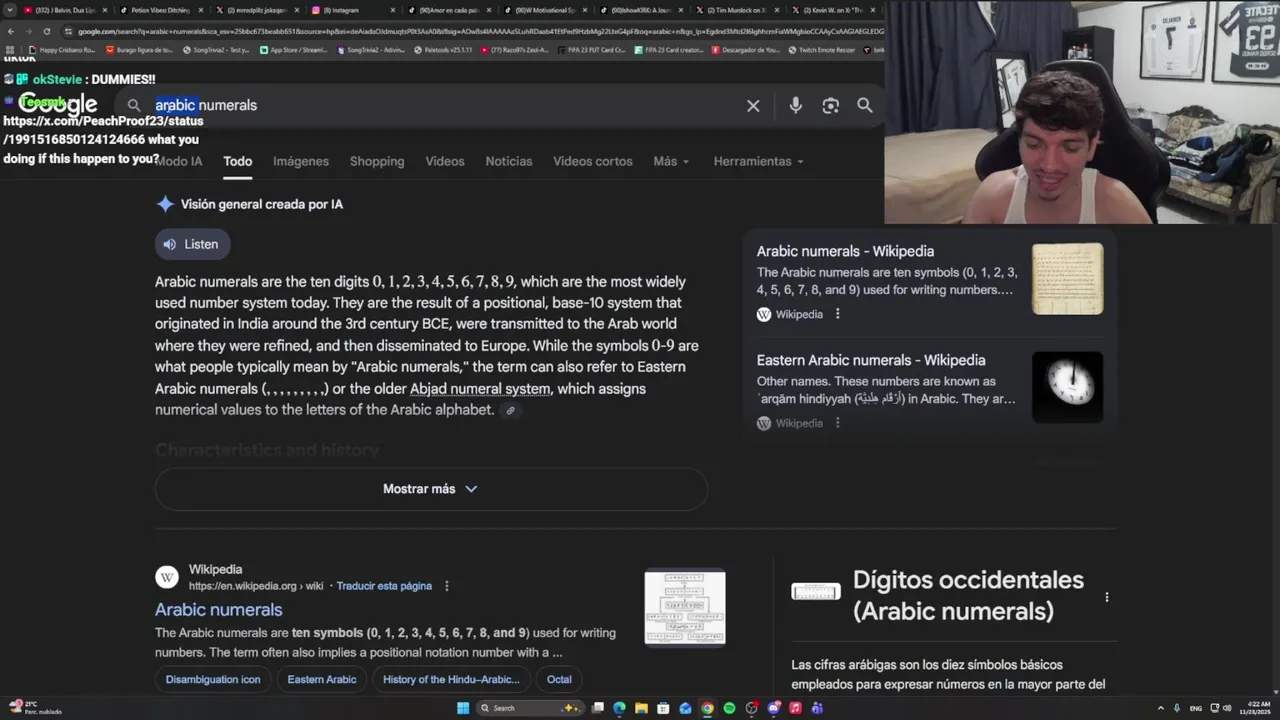Clear the search box with the X icon
This screenshot has height=720, width=1280.
click(753, 105)
